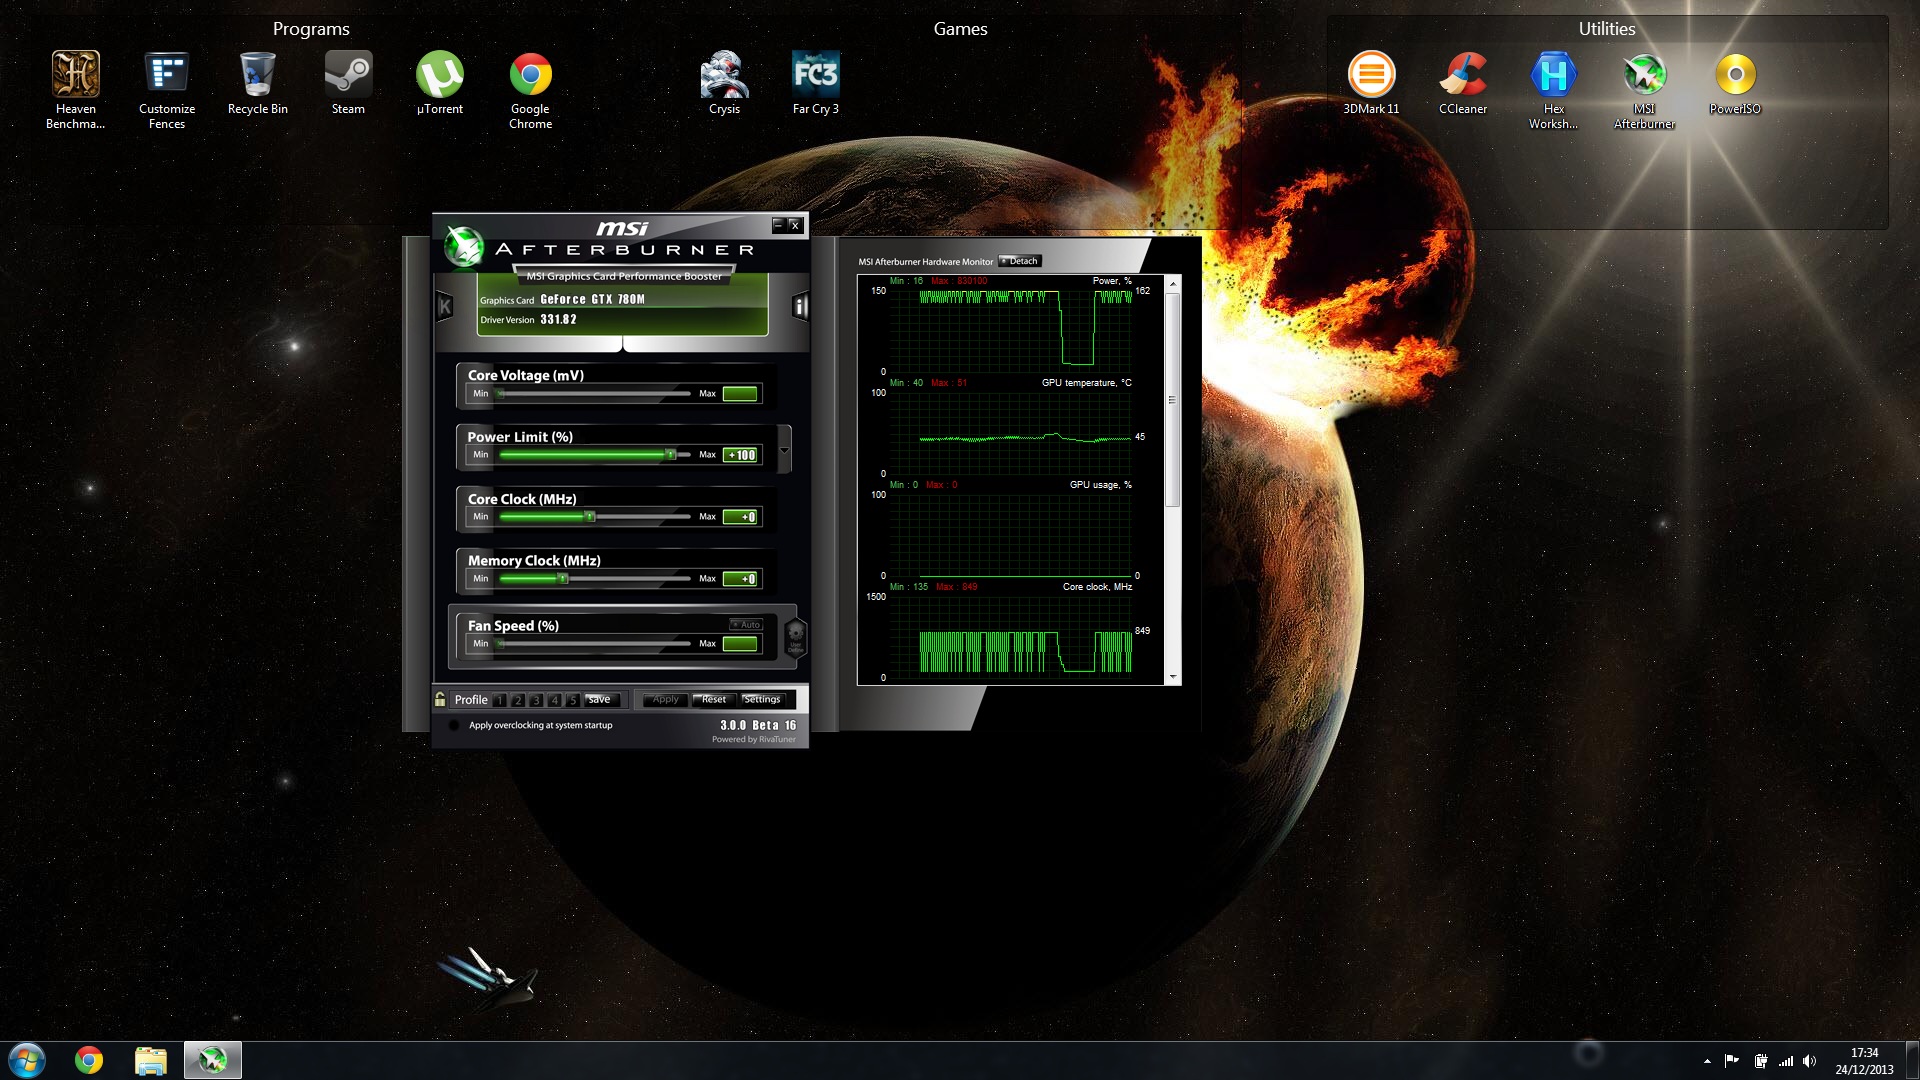Click the hardware monitor scroll up arrow
The image size is (1920, 1080).
1173,285
